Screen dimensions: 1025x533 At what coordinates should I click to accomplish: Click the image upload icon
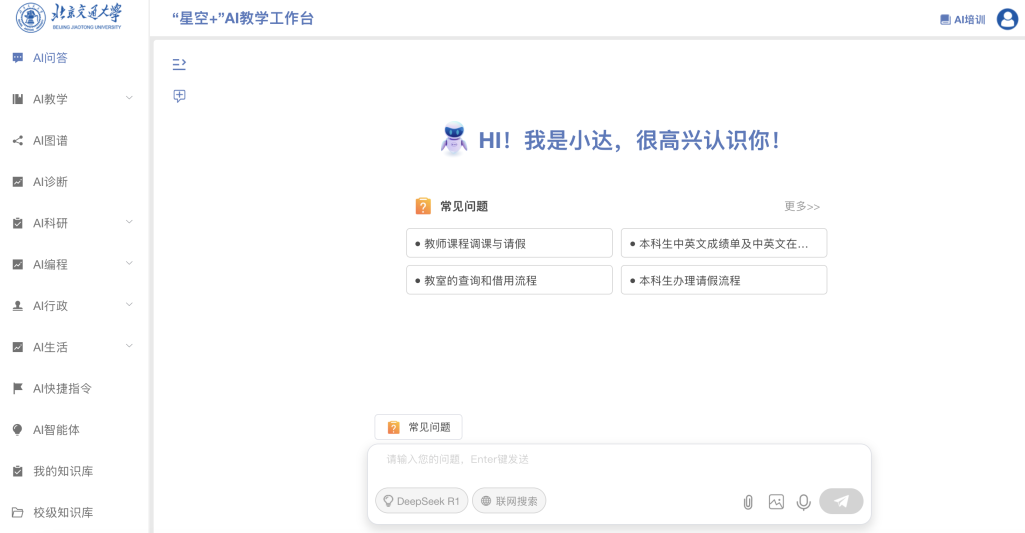[776, 502]
